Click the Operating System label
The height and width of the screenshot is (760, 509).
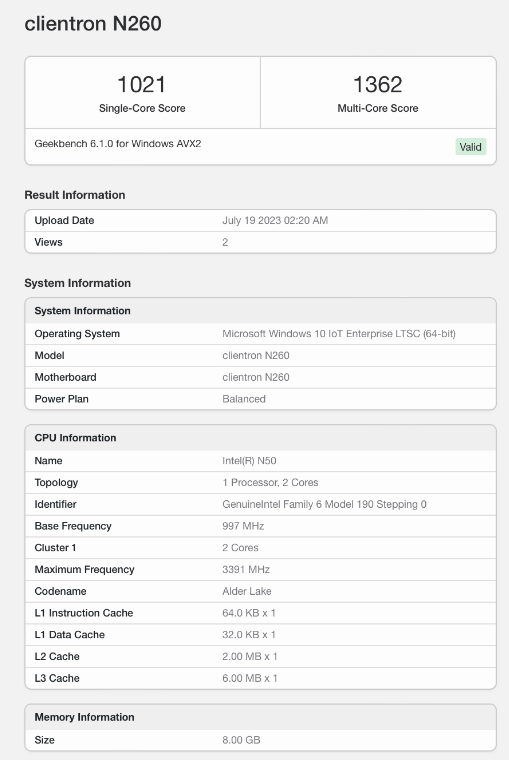(77, 333)
